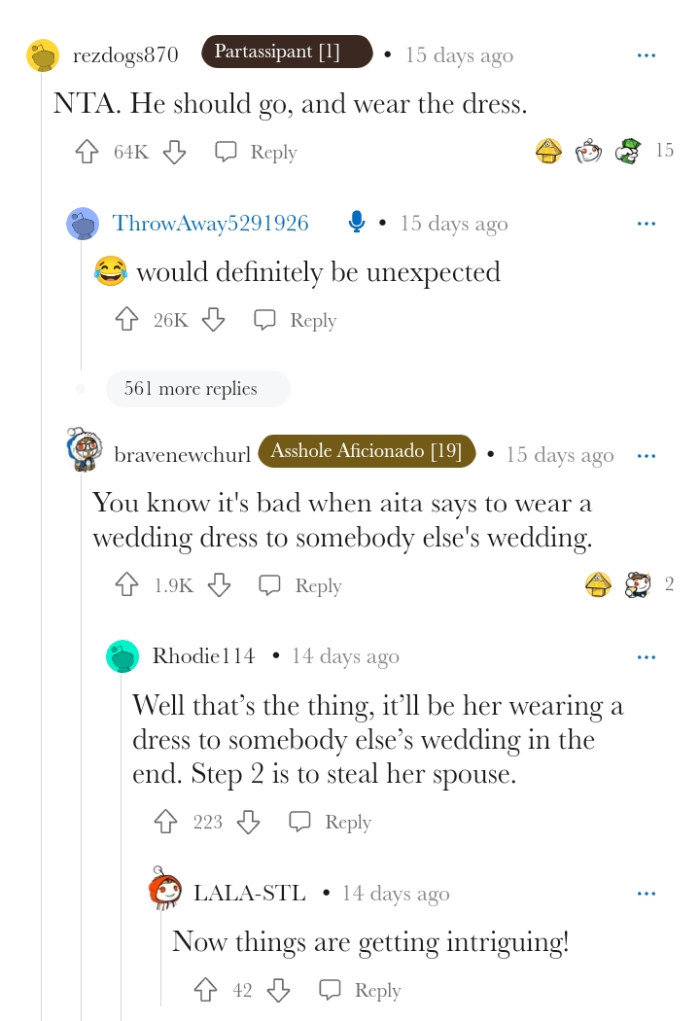The width and height of the screenshot is (700, 1021).
Task: Upvote rezdogs870's NTA comment
Action: 88,152
